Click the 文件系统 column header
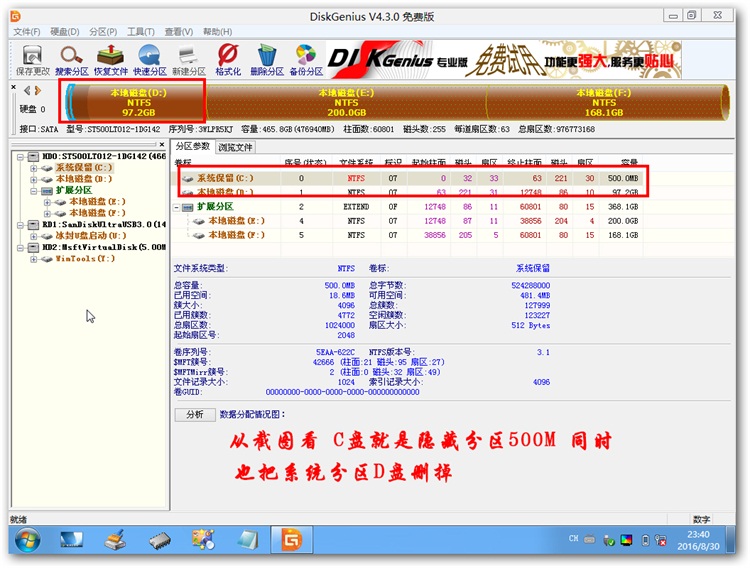The image size is (750, 568). pos(356,163)
